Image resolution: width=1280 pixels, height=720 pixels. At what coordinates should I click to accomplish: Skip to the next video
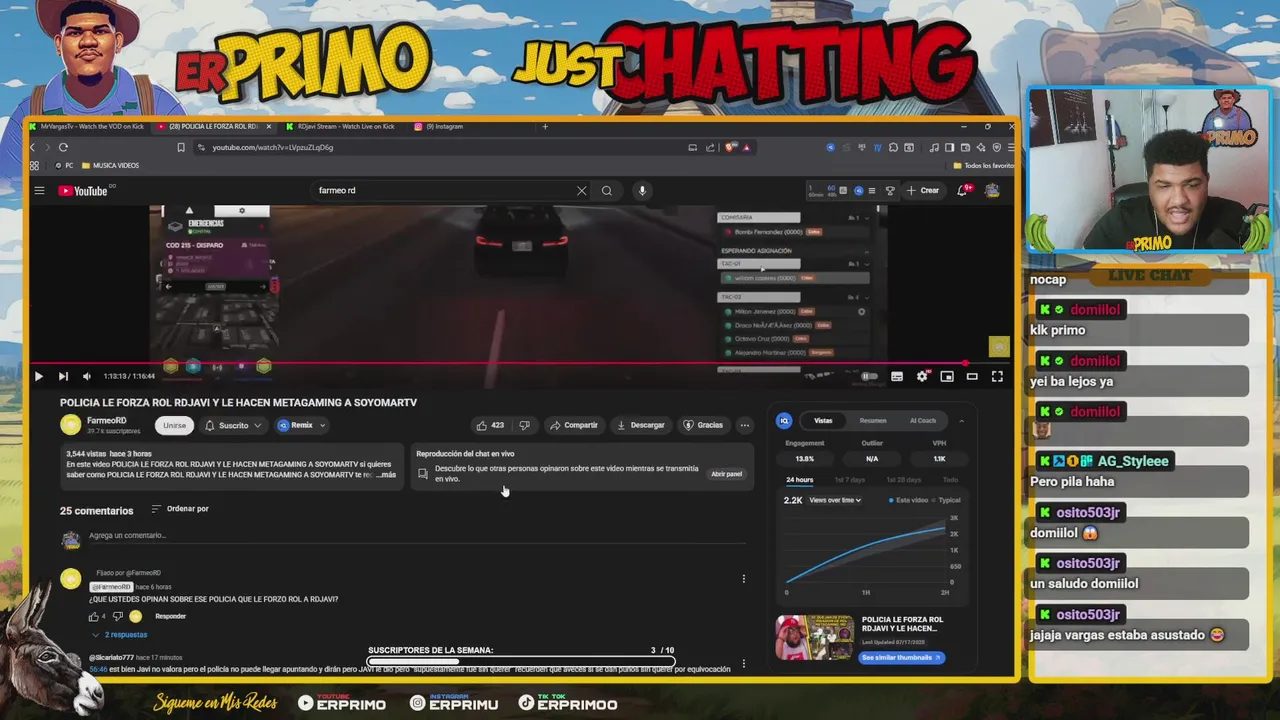coord(63,376)
